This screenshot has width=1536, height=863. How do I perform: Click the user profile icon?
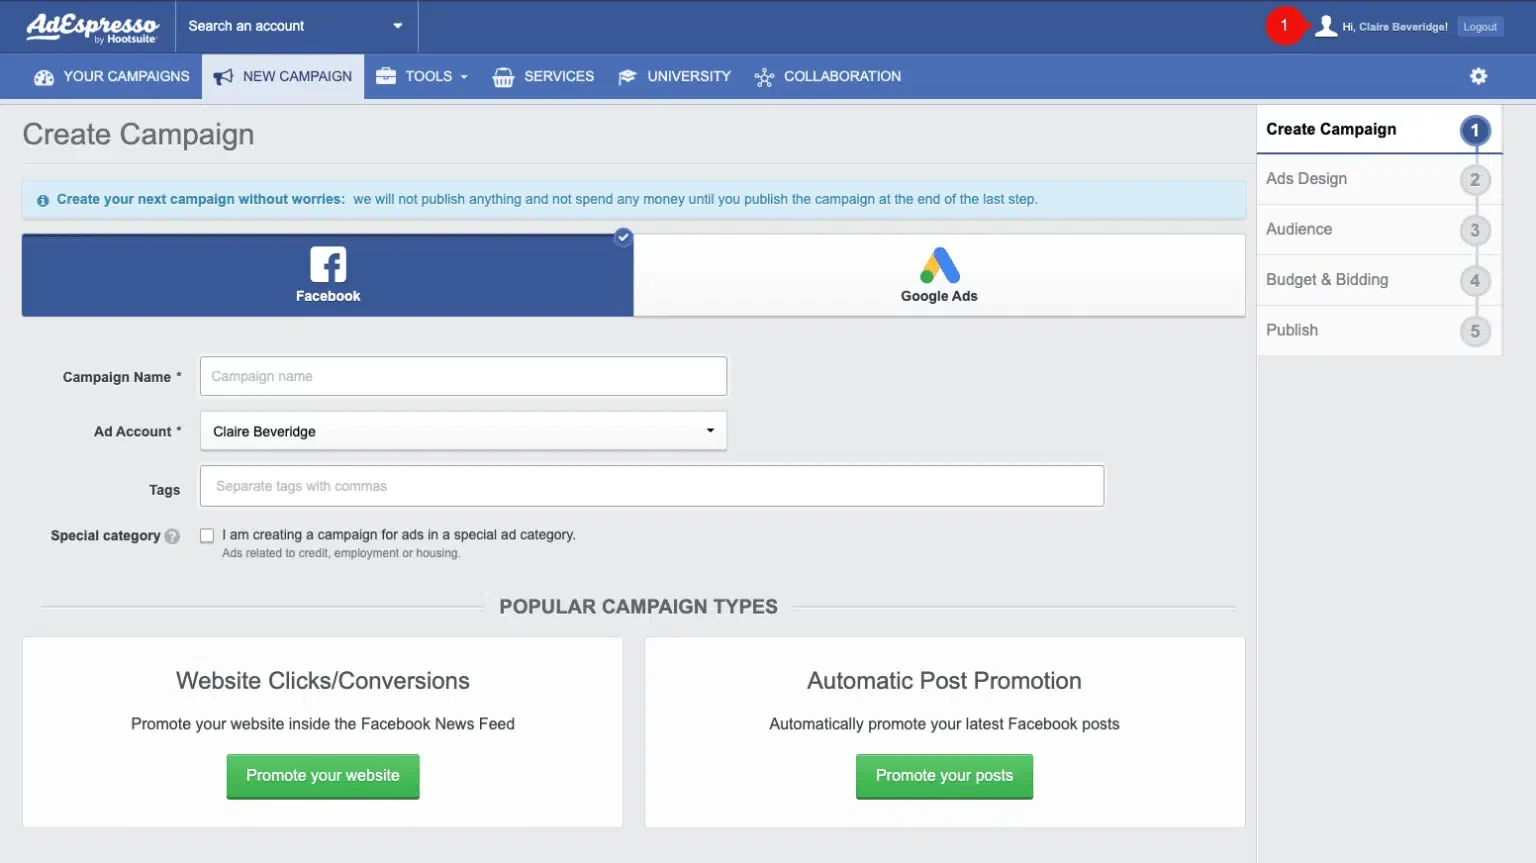click(1327, 26)
